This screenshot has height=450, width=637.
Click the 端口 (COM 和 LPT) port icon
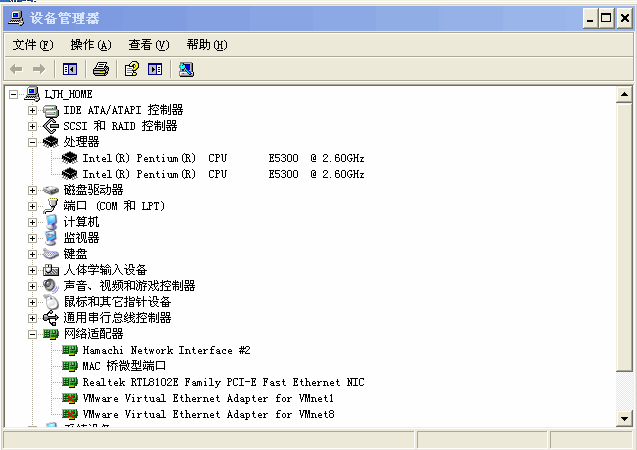click(x=51, y=206)
